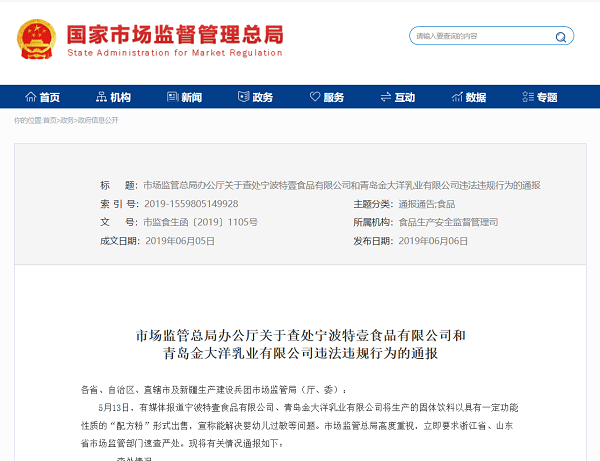This screenshot has width=600, height=461.
Task: Click the 国家市场监督管理总局 site title
Action: tap(174, 30)
